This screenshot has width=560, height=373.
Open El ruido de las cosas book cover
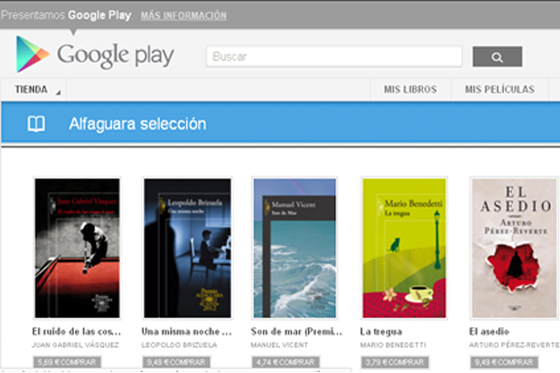click(x=77, y=248)
